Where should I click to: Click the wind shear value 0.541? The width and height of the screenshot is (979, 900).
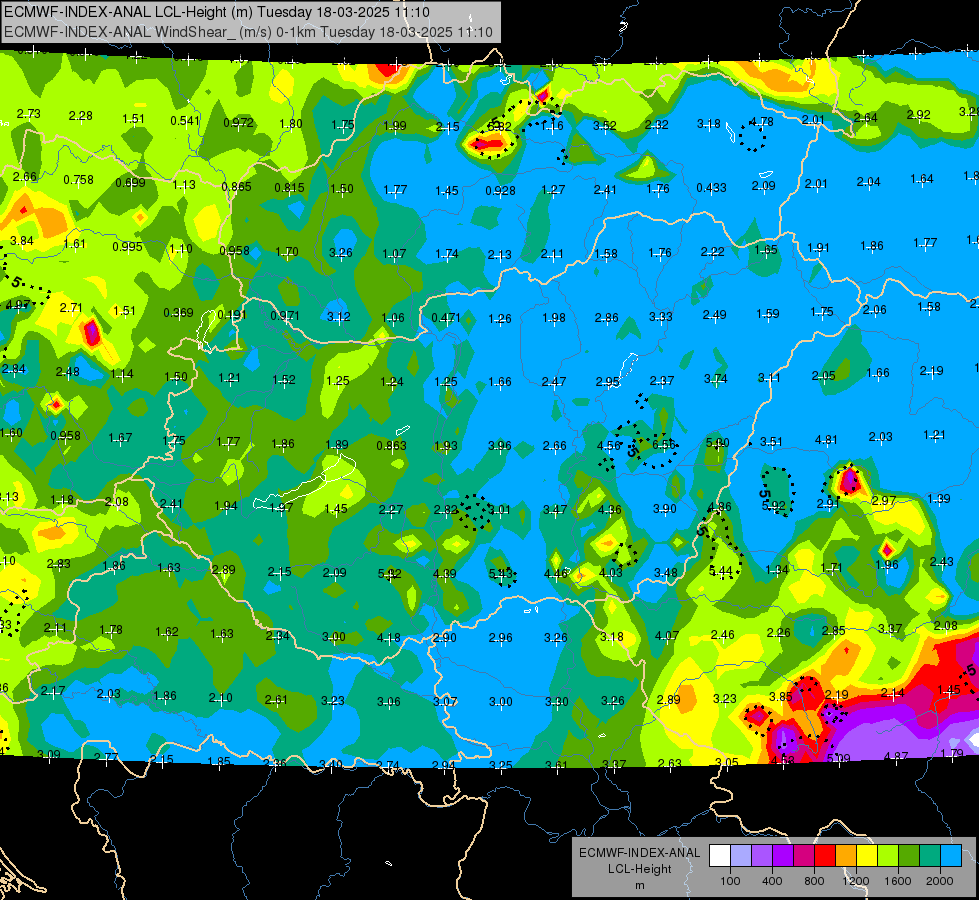click(x=185, y=121)
